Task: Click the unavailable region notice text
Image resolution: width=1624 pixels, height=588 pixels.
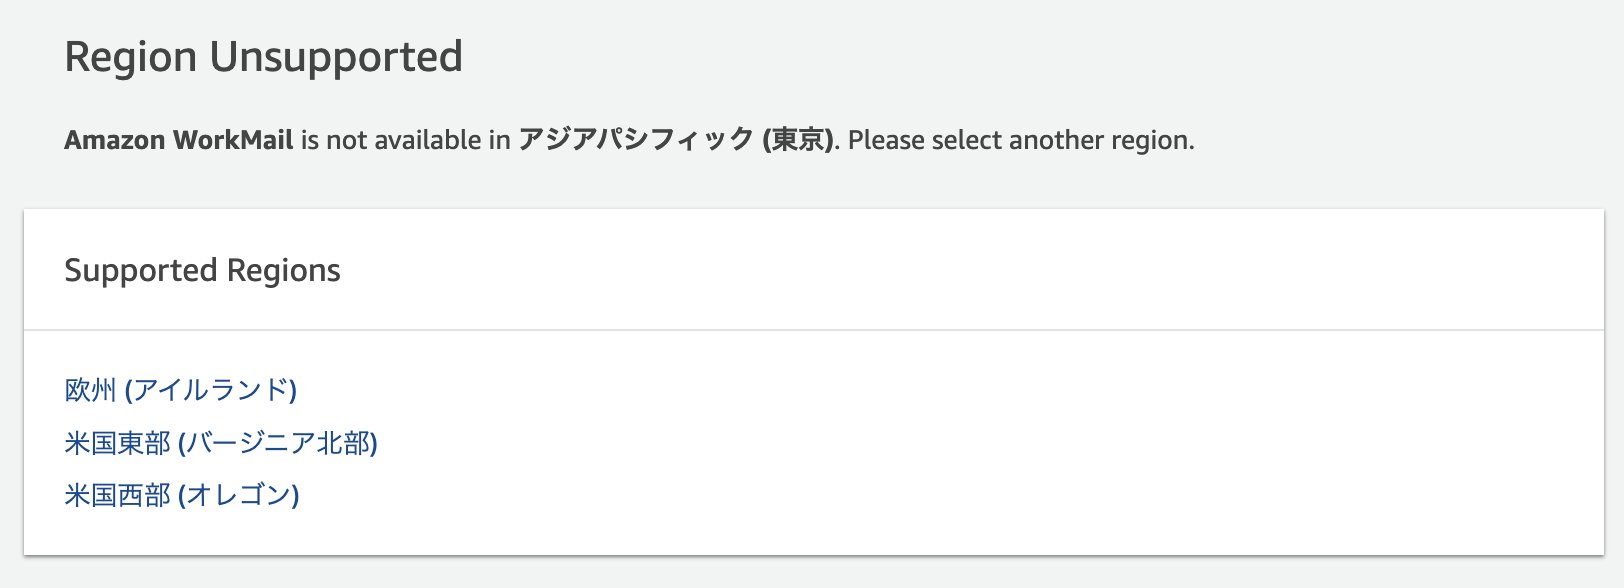Action: click(x=628, y=140)
